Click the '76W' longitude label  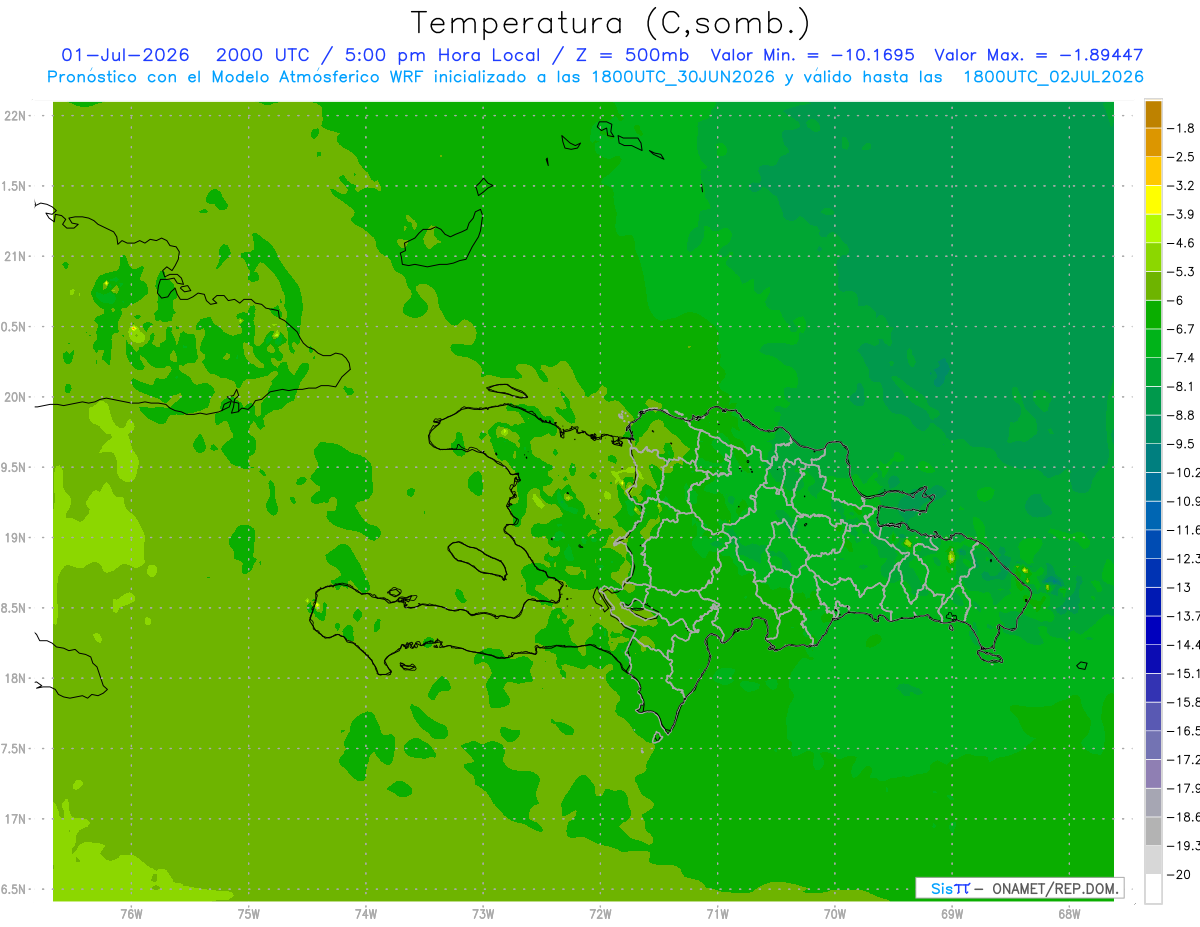pos(131,914)
